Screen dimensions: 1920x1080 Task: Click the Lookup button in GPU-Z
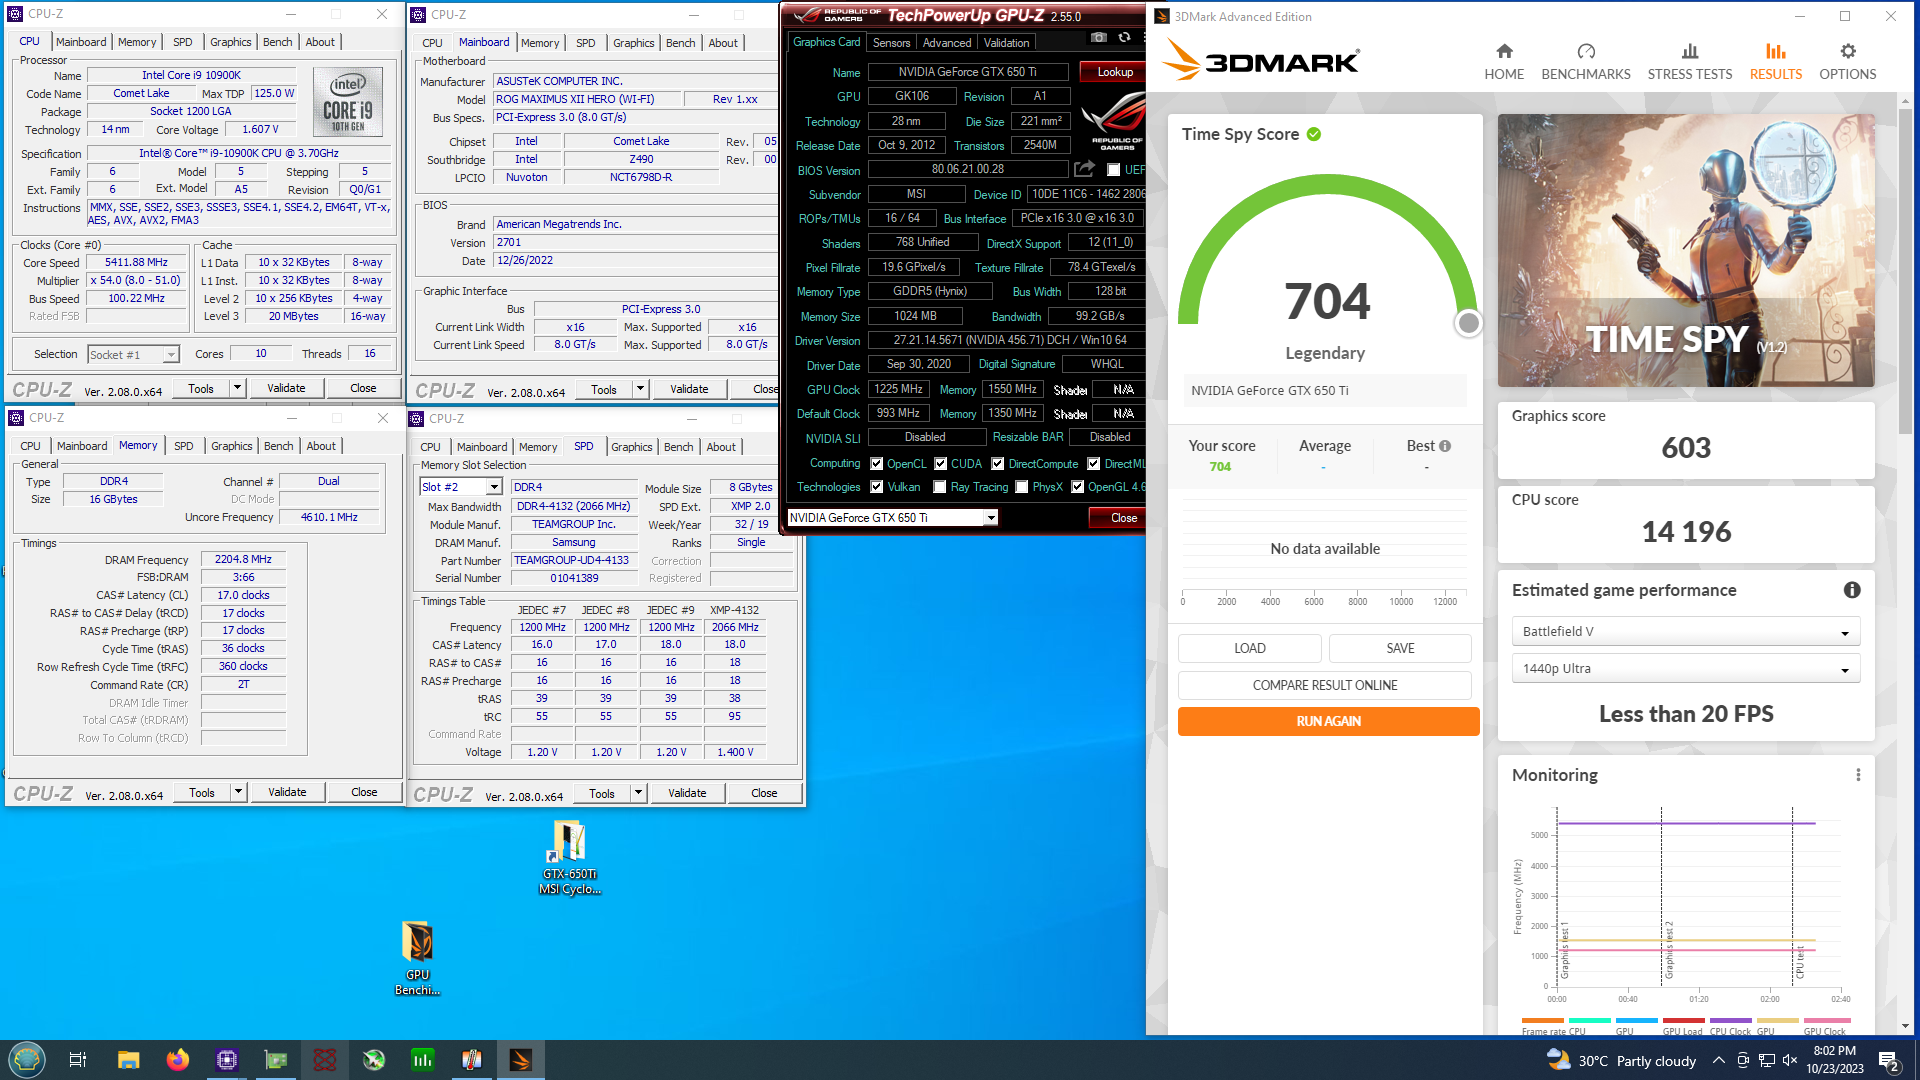pyautogui.click(x=1115, y=72)
